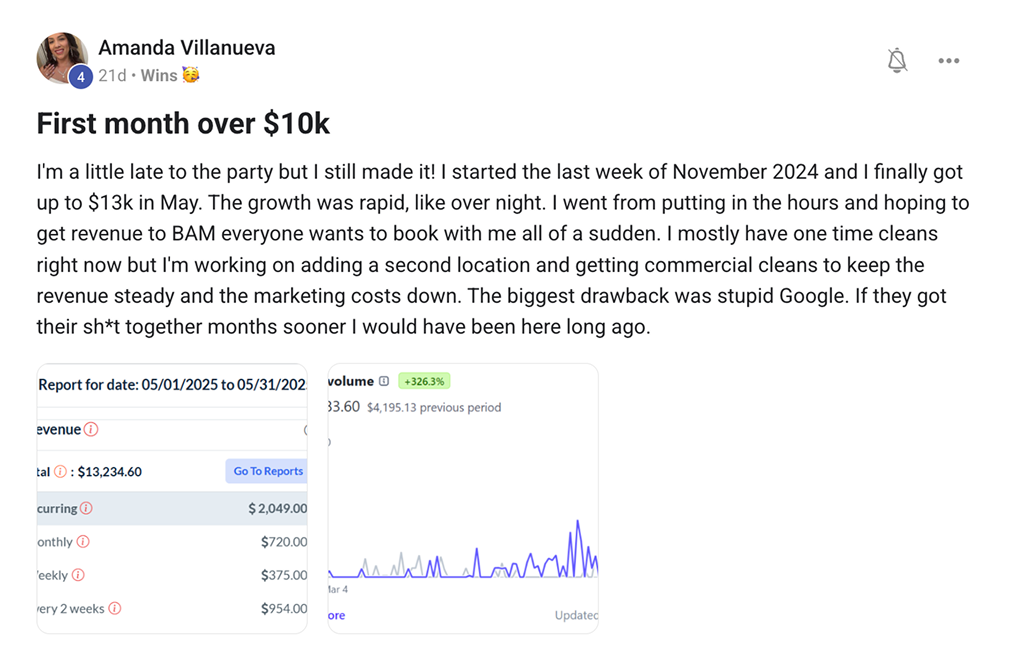Click Amanda Villanueva's profile picture
Image resolution: width=1012 pixels, height=650 pixels.
point(62,57)
